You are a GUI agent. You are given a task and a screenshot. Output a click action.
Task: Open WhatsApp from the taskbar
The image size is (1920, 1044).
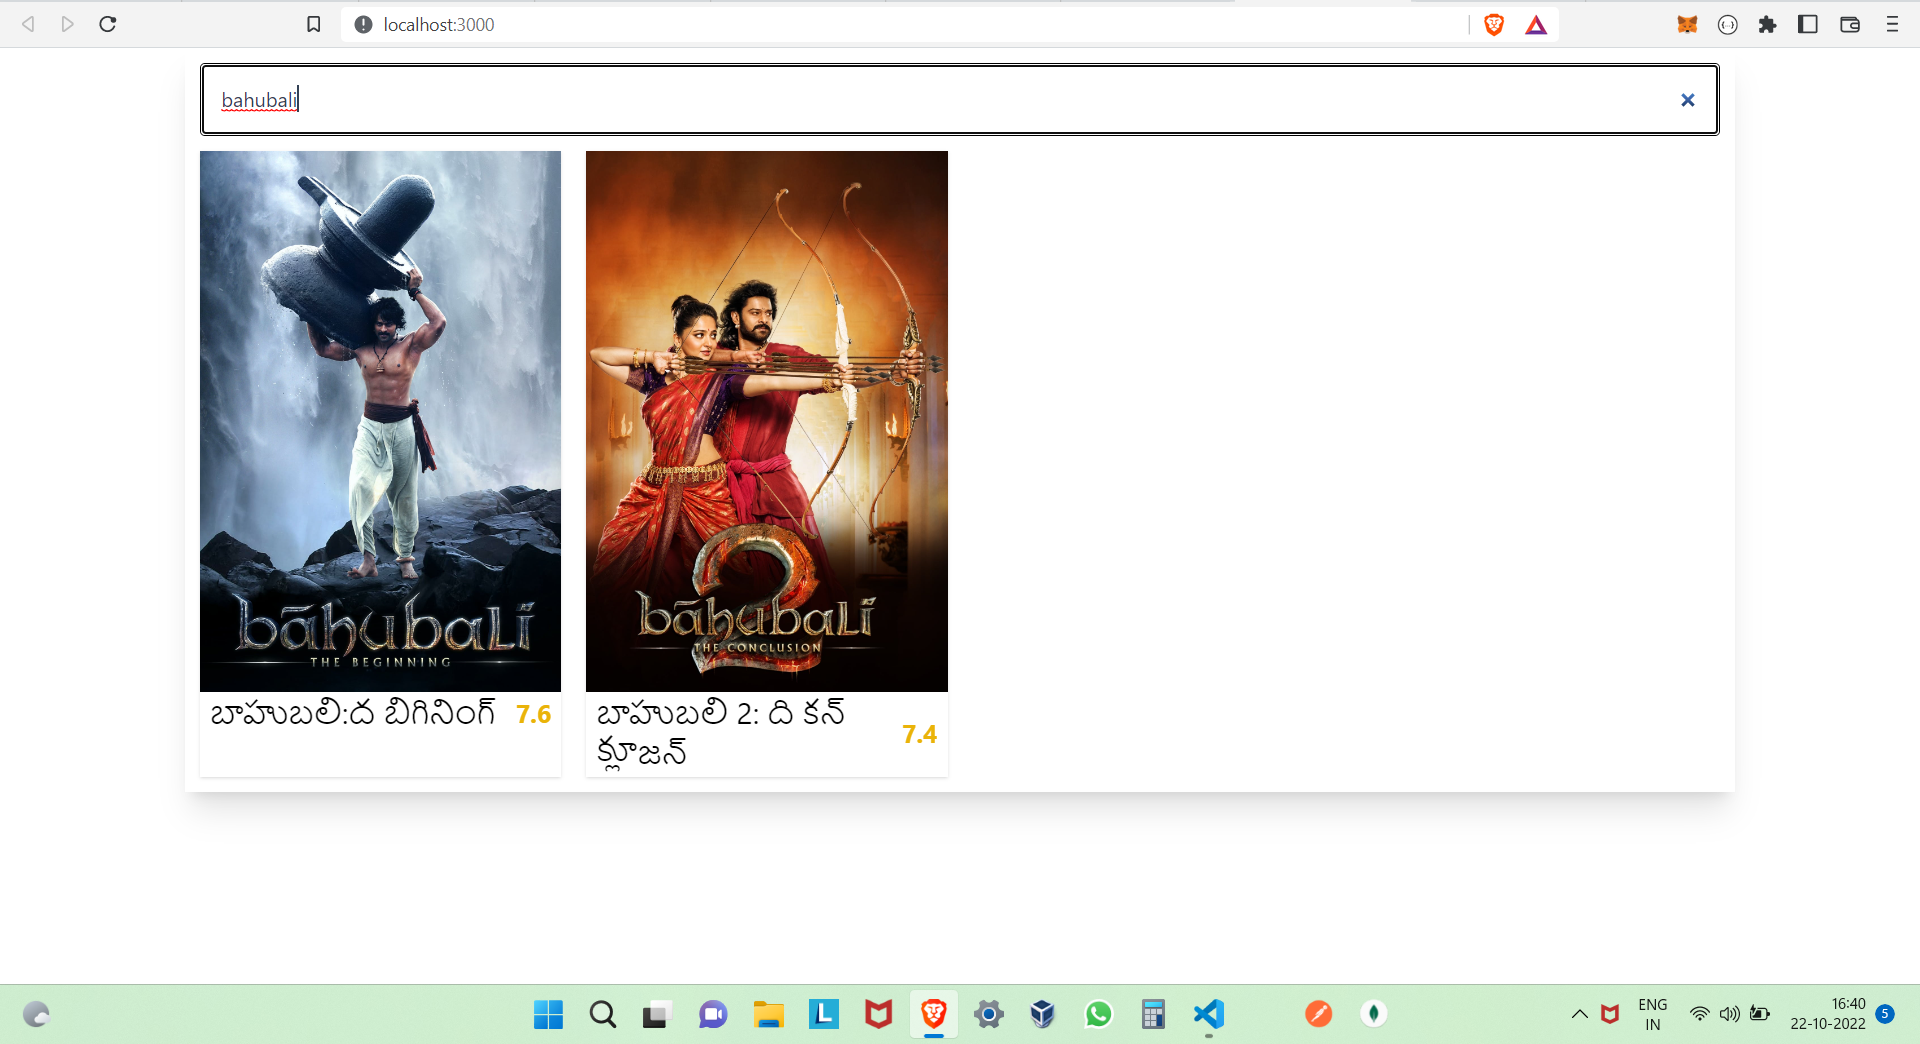point(1099,1014)
